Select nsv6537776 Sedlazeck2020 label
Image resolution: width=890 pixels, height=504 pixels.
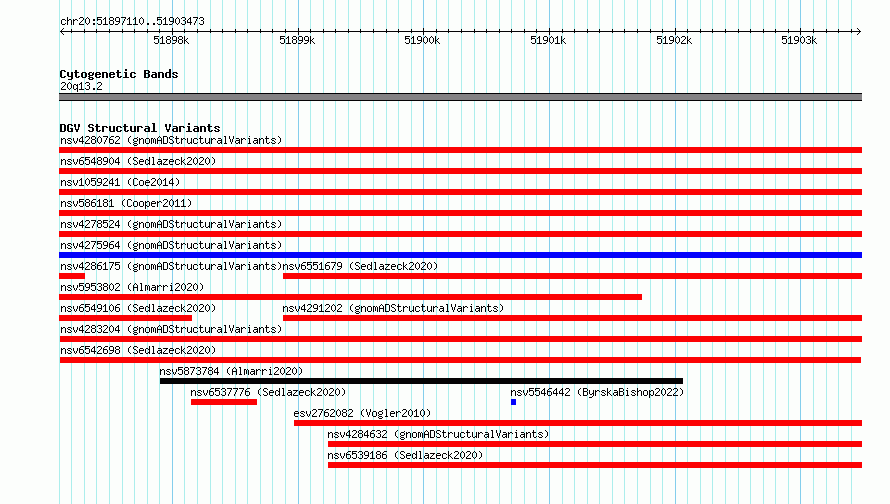point(268,392)
